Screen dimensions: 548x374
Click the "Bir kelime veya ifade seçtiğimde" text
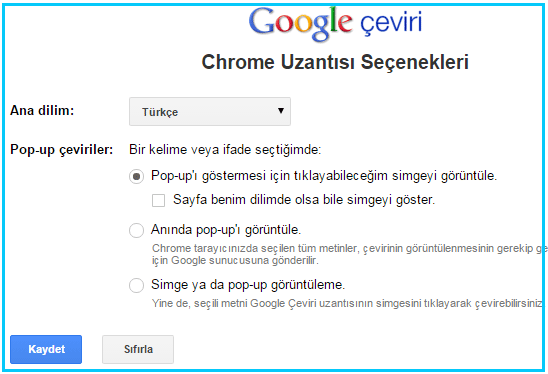point(225,150)
